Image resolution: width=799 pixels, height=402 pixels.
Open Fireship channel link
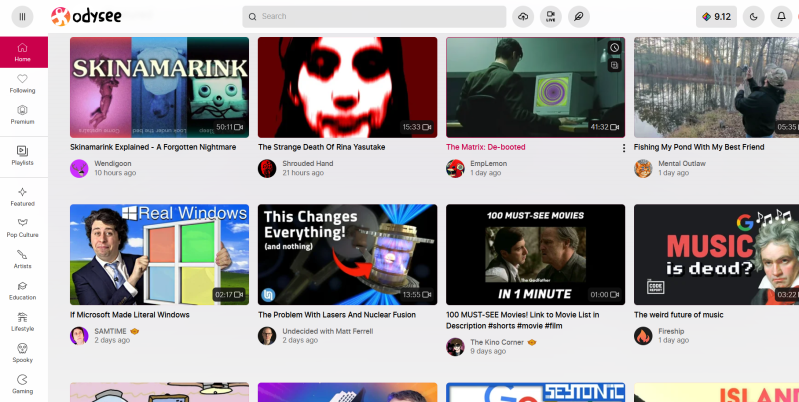click(x=671, y=331)
